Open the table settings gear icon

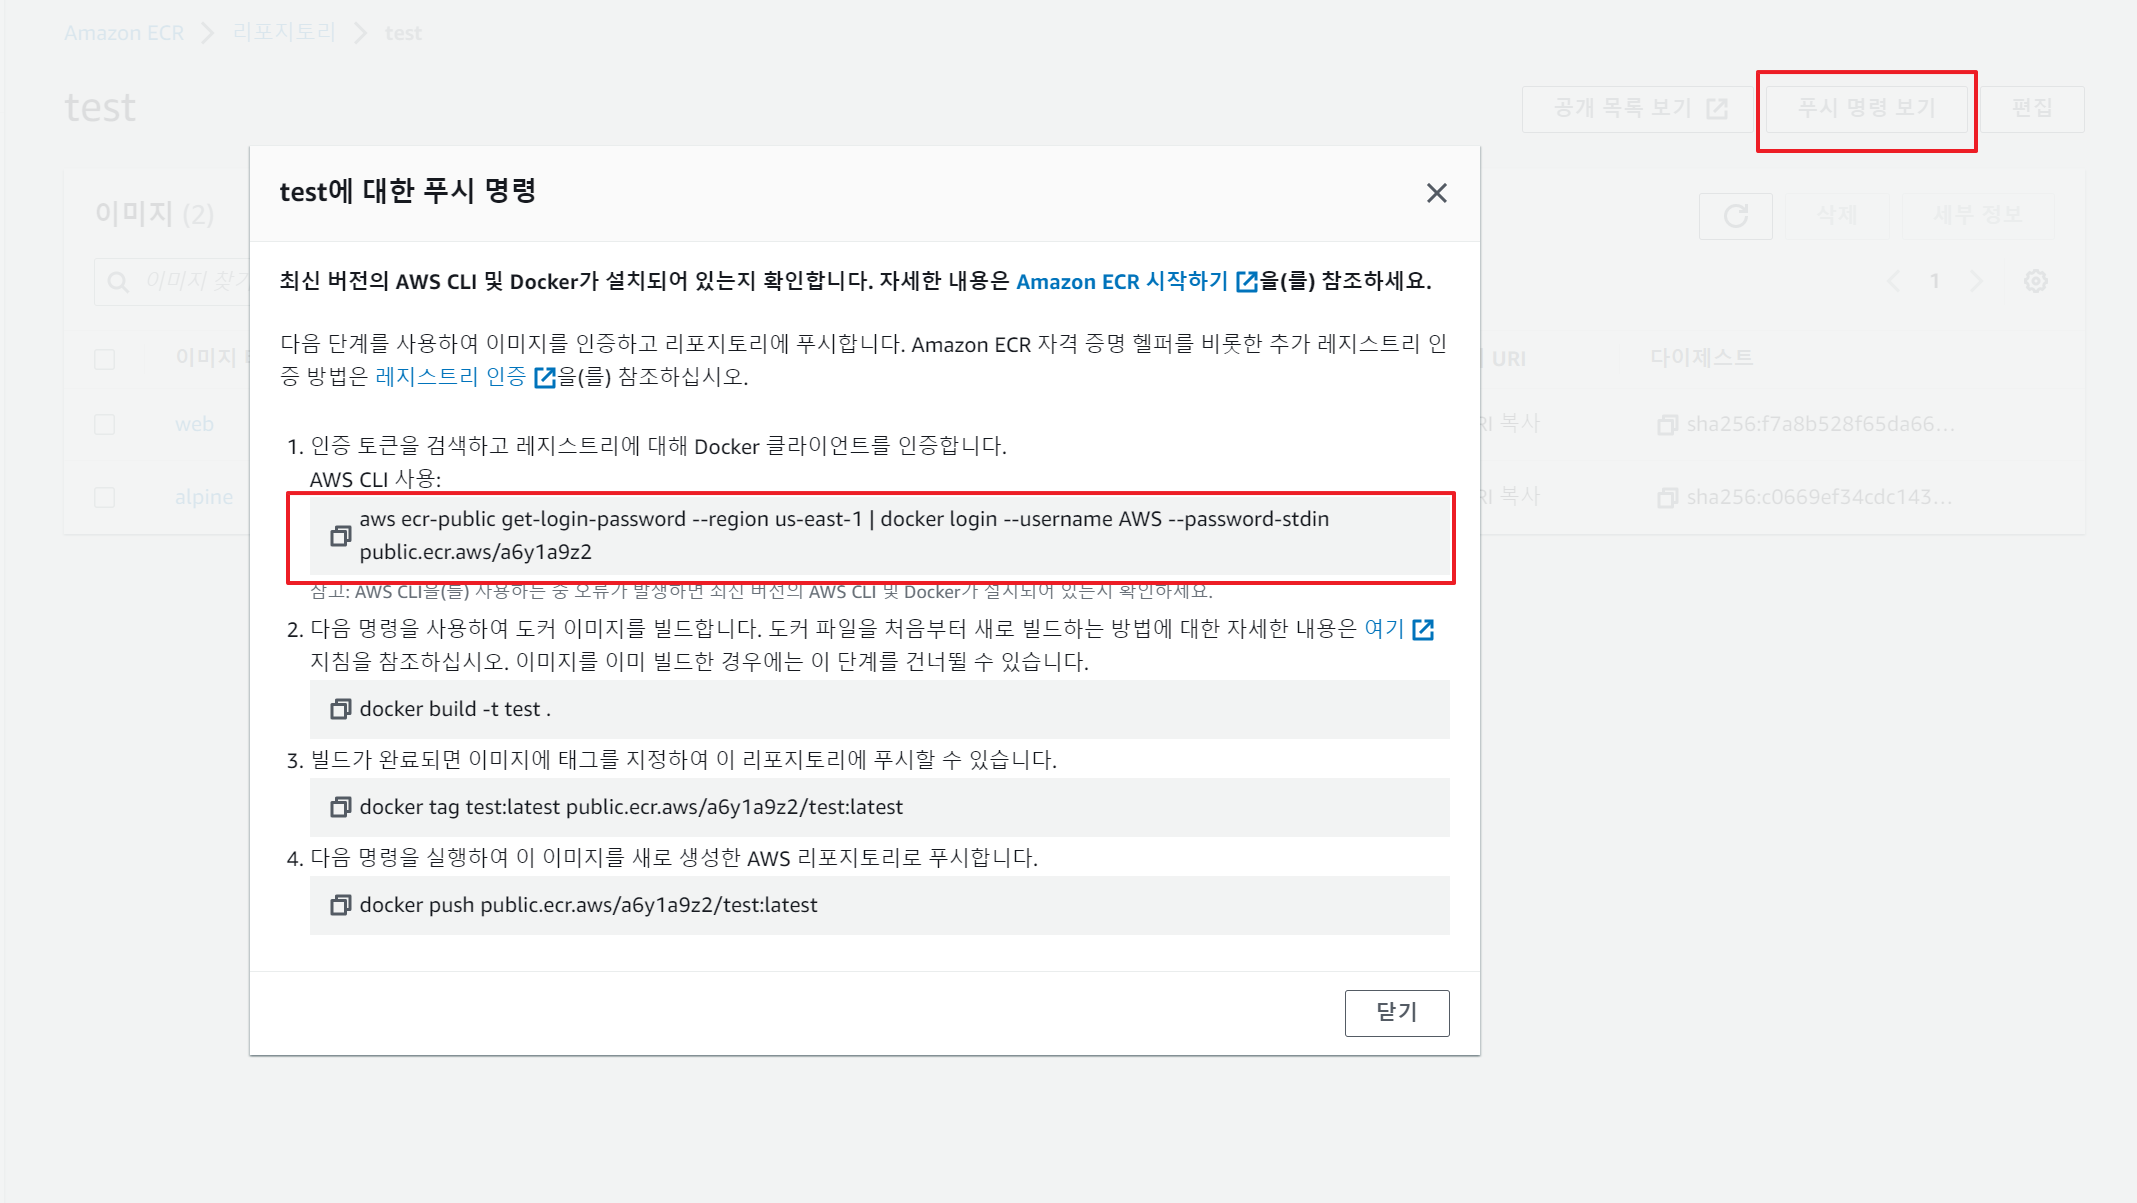2035,282
